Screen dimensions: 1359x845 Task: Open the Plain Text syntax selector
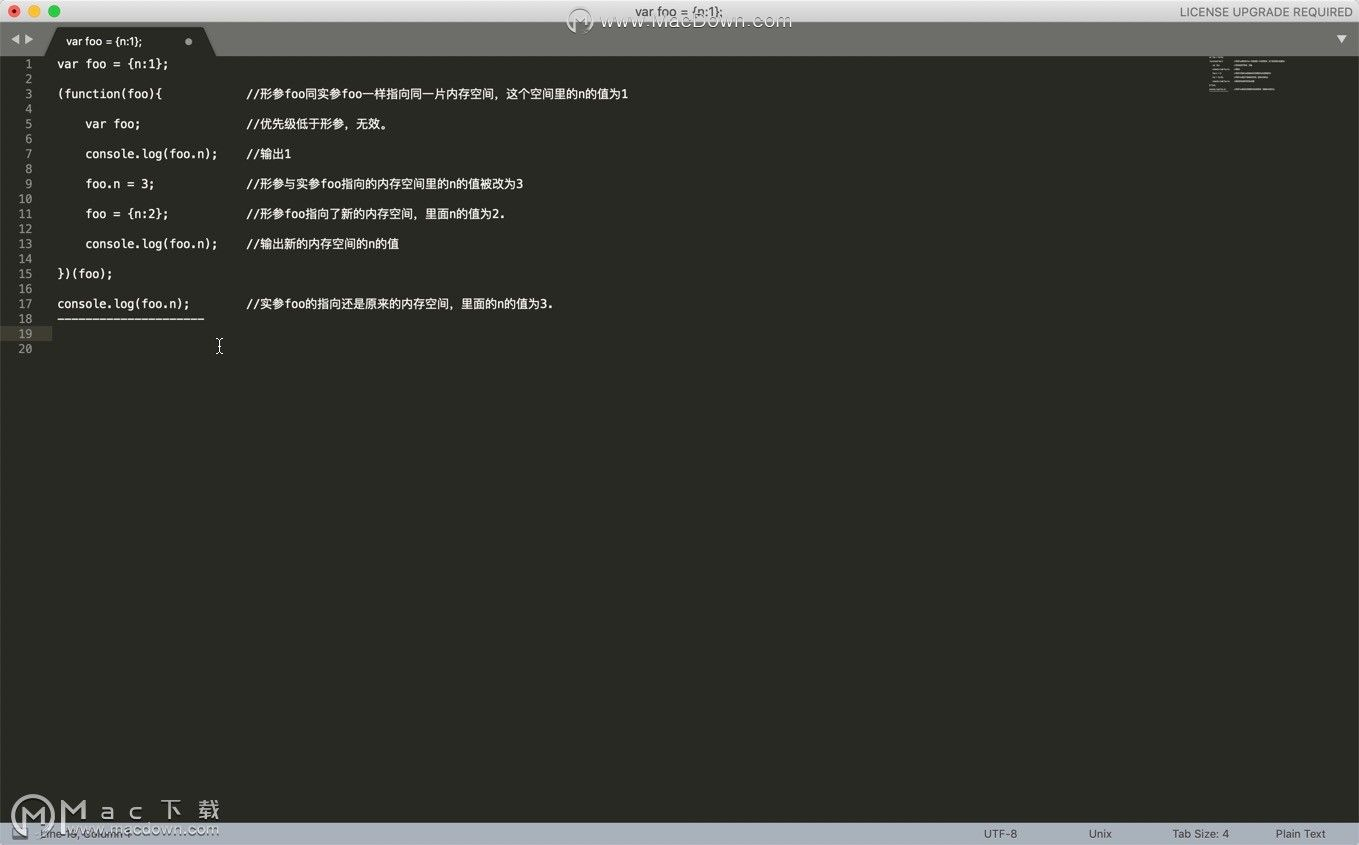coord(1300,834)
